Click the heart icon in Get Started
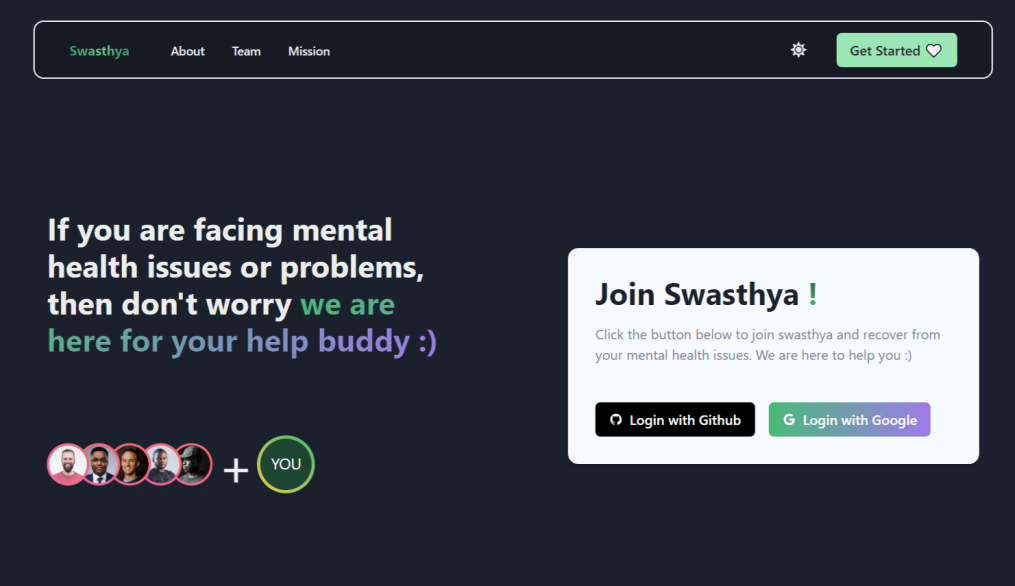The height and width of the screenshot is (586, 1015). [x=933, y=51]
